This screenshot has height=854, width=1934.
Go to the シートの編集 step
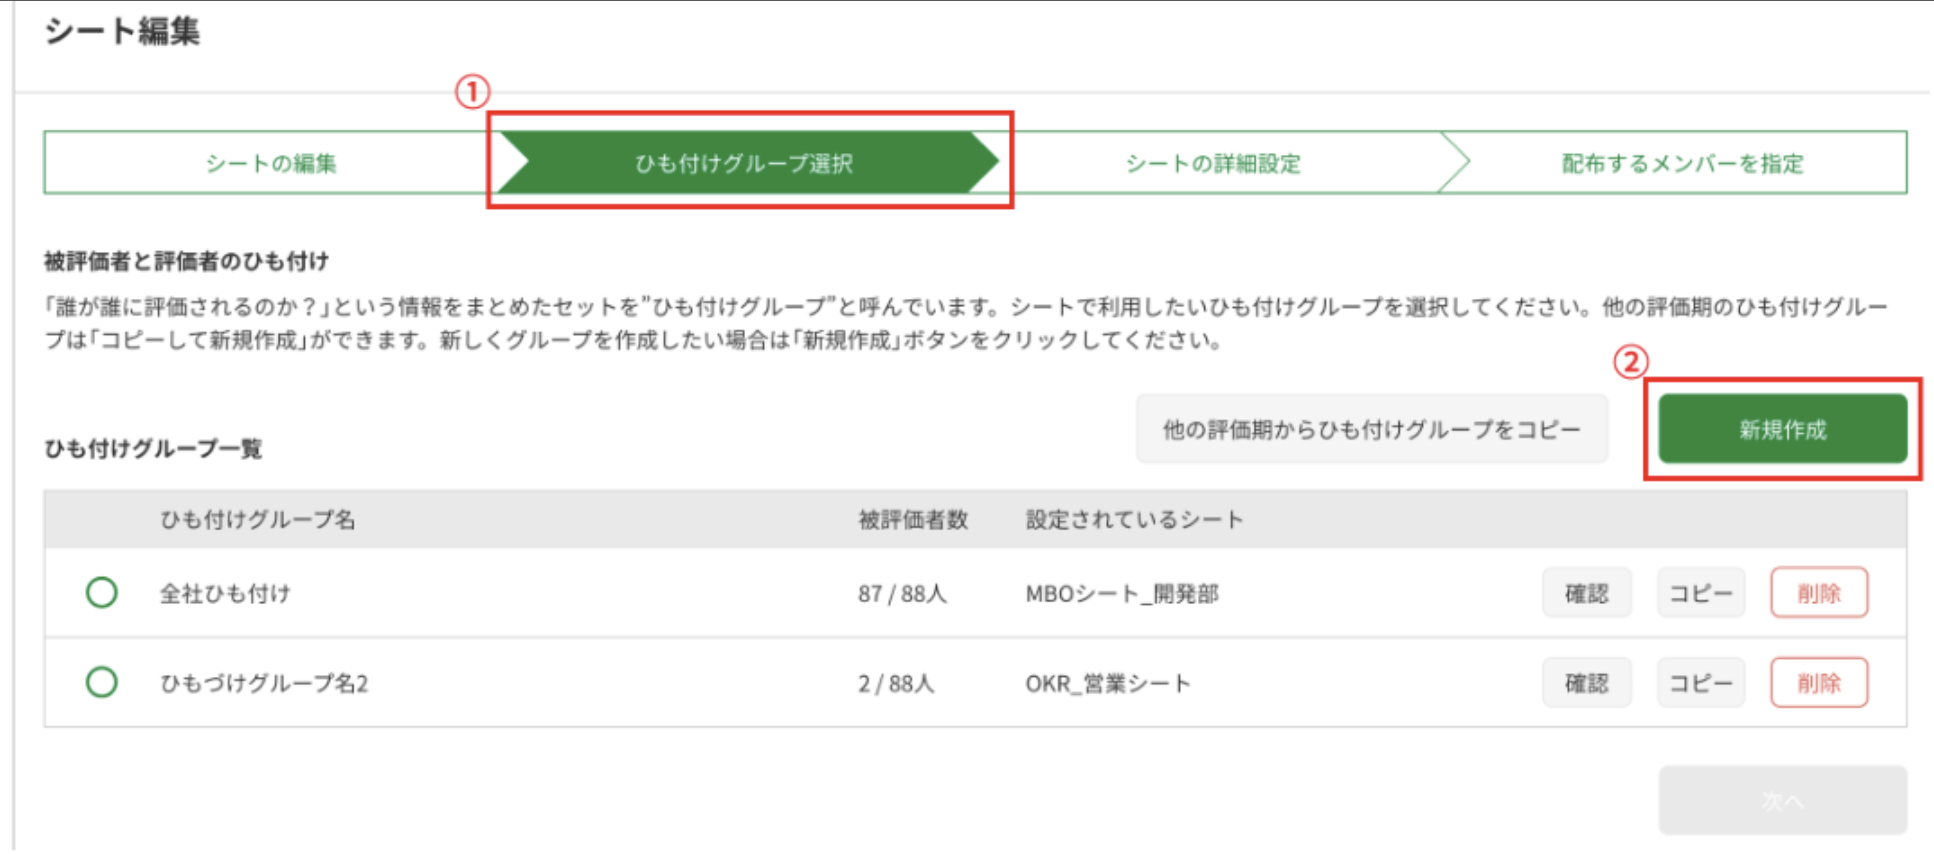click(x=270, y=163)
